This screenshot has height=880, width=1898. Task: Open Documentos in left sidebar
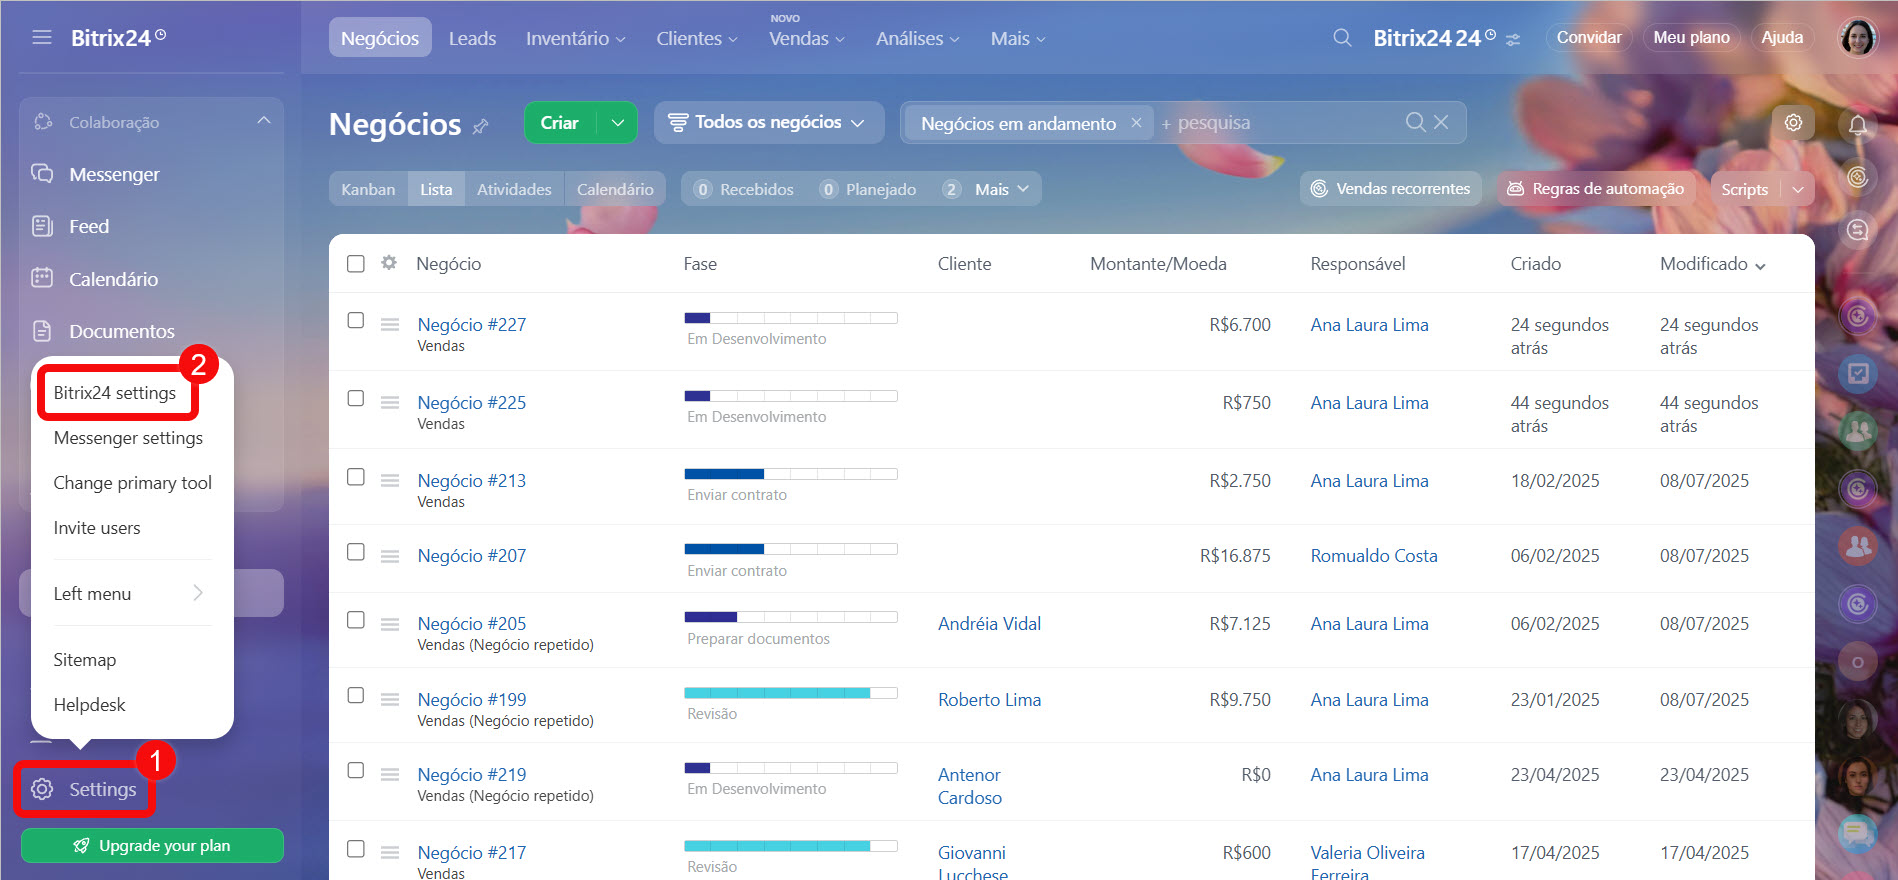121,331
